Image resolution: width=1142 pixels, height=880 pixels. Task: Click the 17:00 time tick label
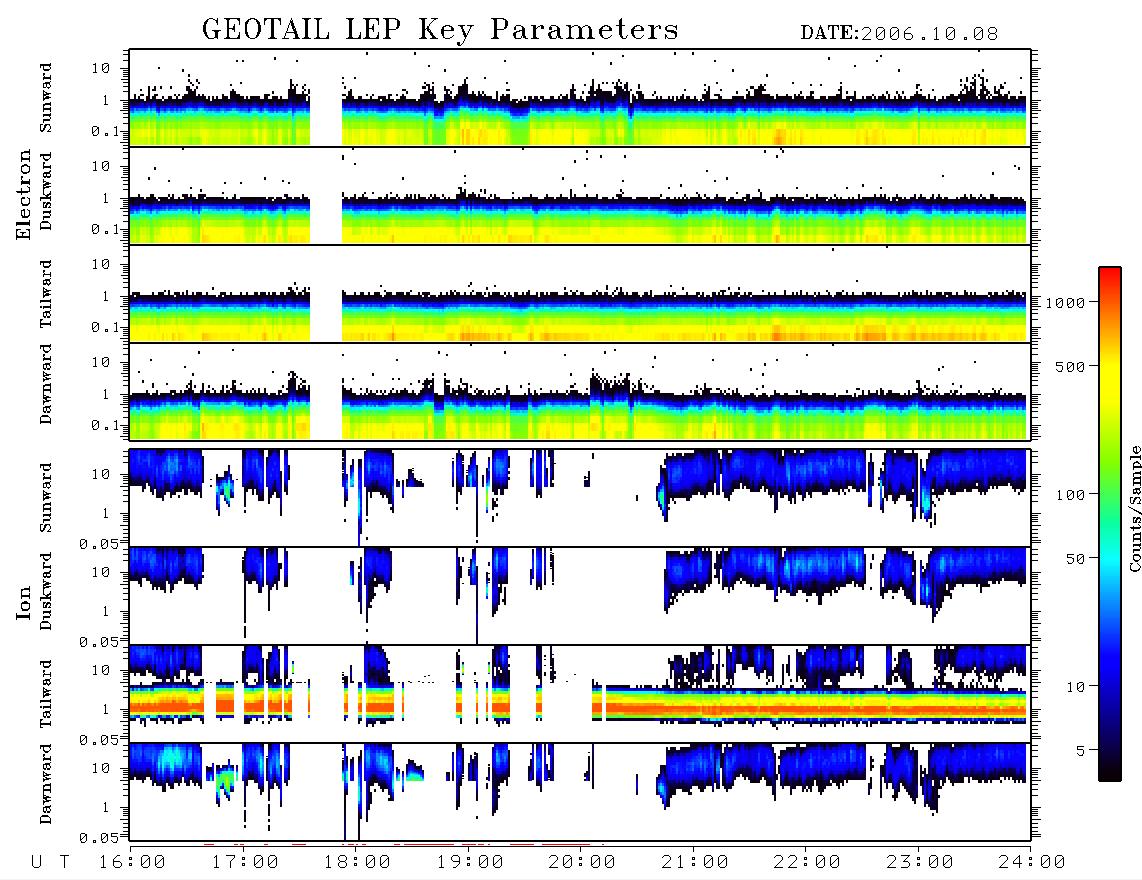(x=245, y=863)
